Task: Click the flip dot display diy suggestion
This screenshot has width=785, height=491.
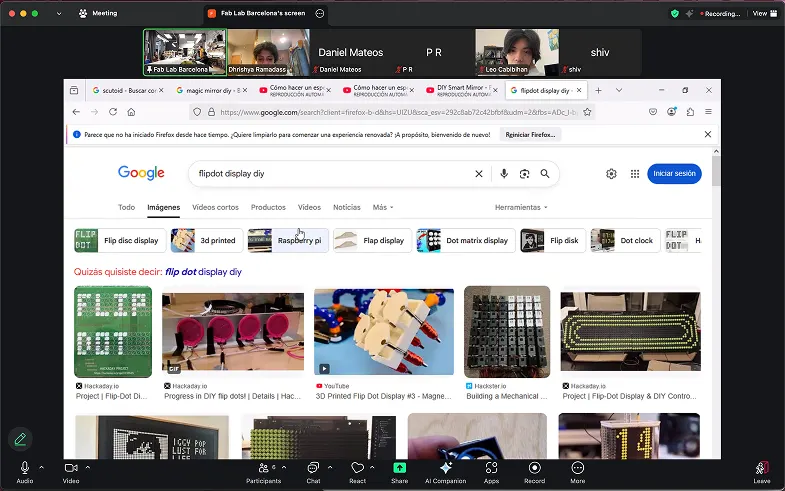Action: tap(203, 272)
